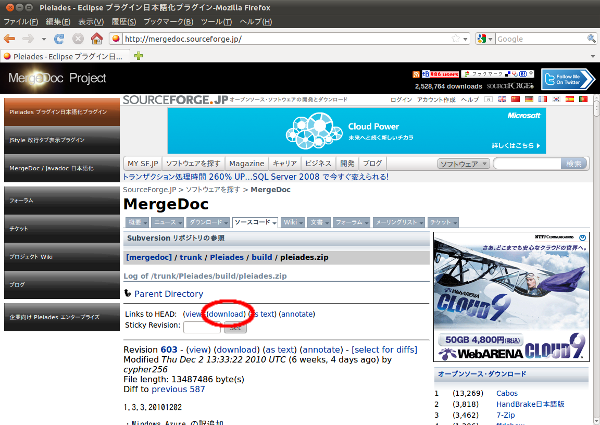
Task: Open the フォーラム sidebar button
Action: 62,200
